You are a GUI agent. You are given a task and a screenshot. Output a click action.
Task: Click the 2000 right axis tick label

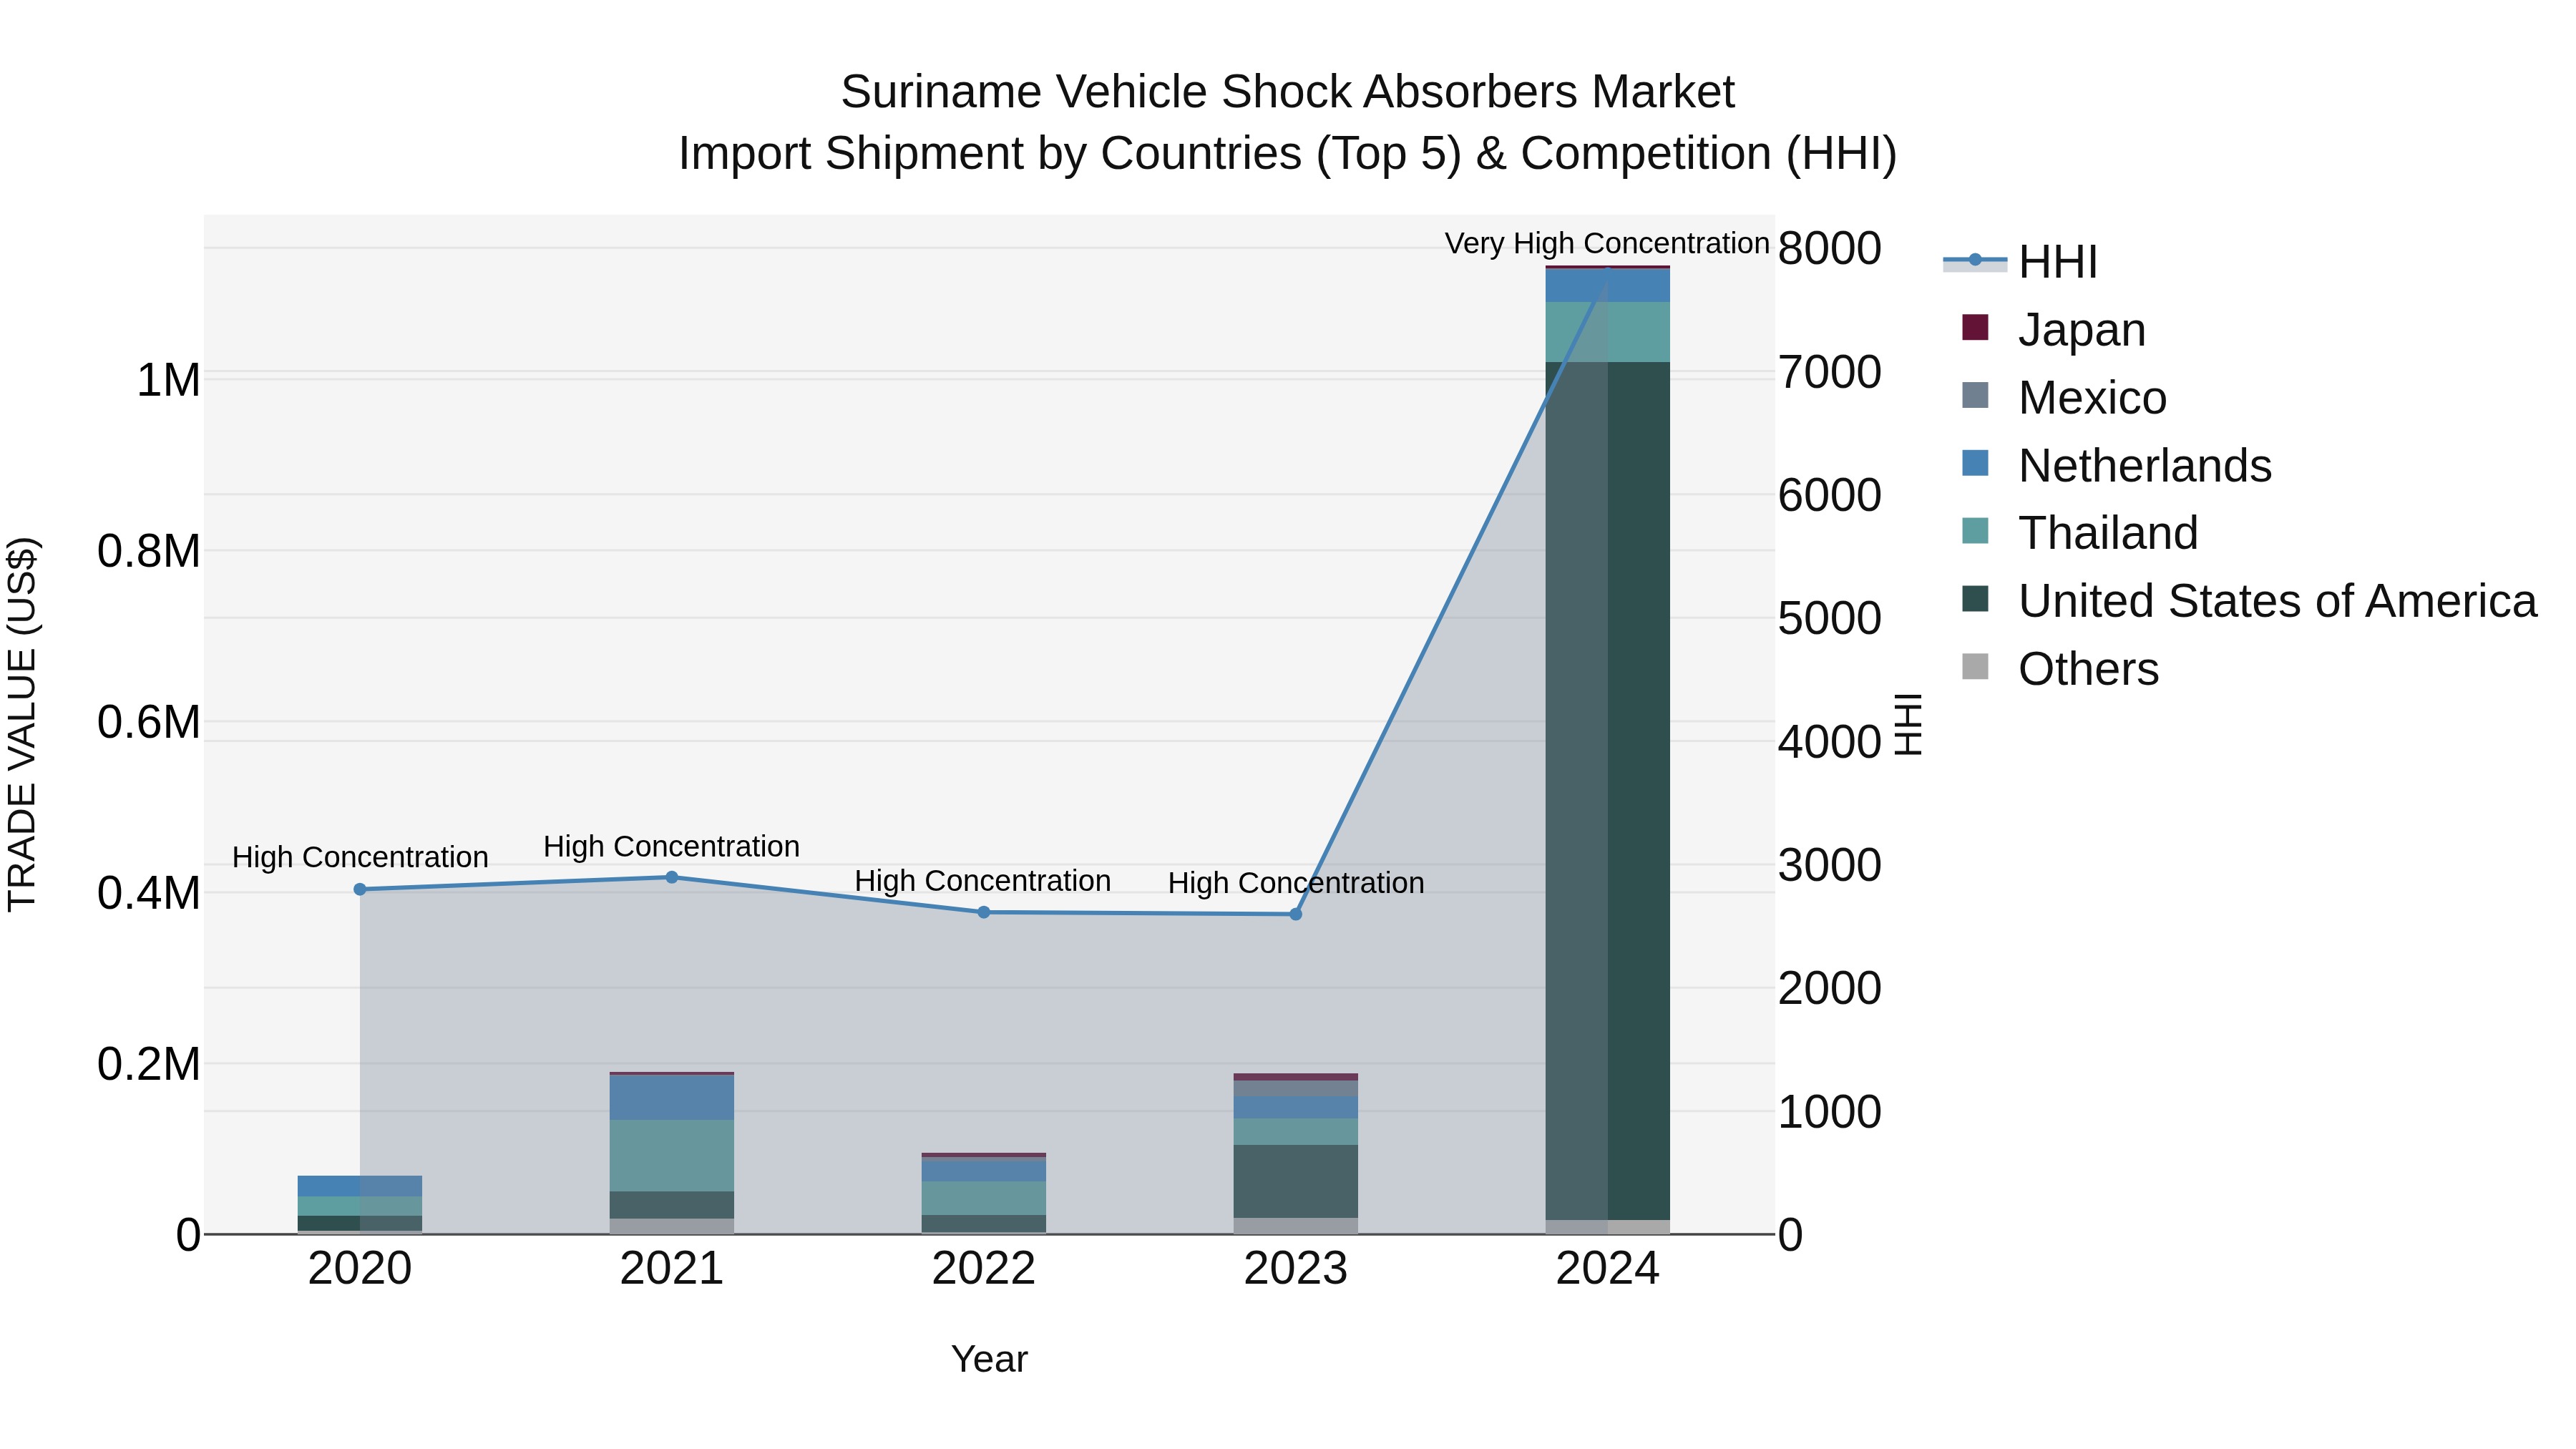(x=1830, y=988)
